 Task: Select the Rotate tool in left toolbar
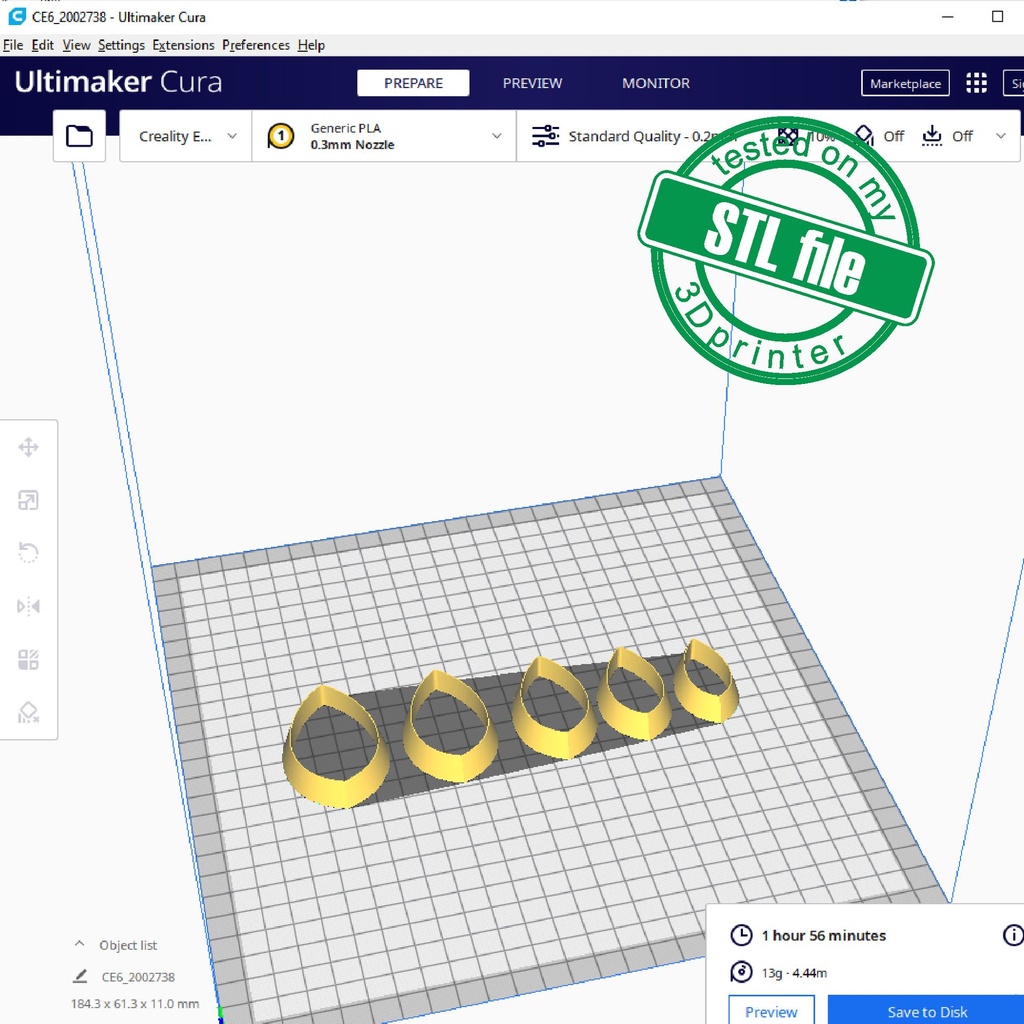click(x=28, y=553)
